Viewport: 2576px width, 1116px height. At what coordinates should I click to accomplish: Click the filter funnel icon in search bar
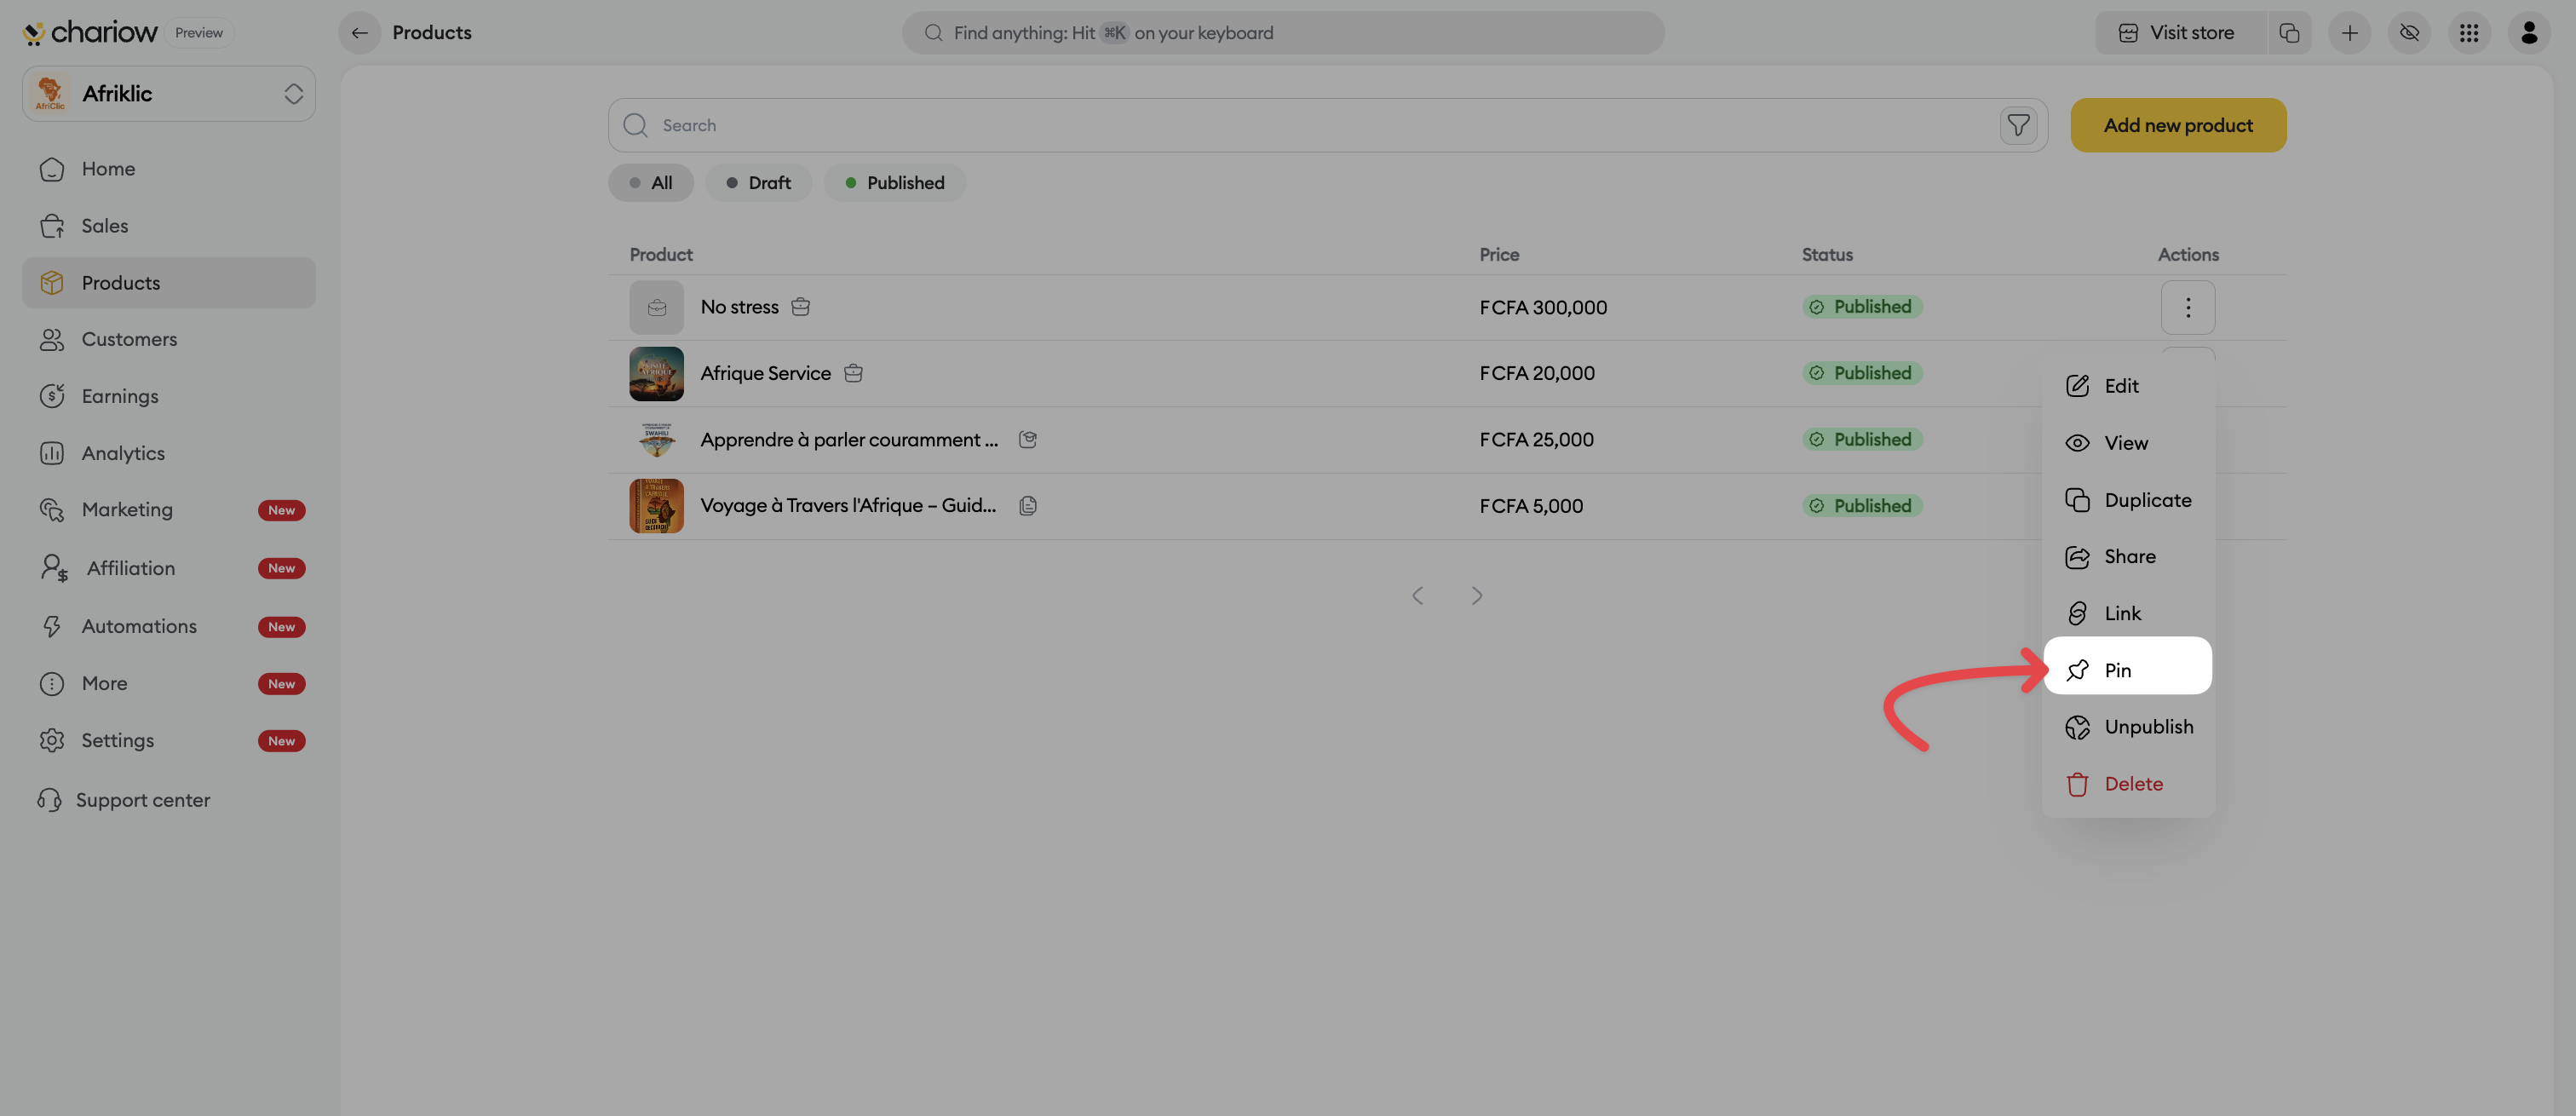(2018, 125)
